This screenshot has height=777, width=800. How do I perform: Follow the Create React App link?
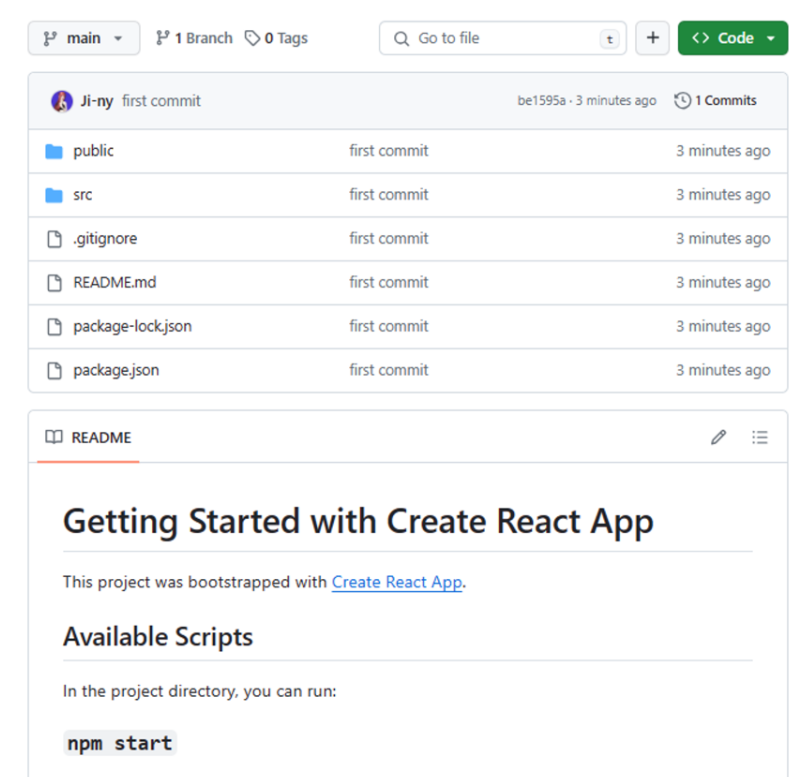click(397, 582)
